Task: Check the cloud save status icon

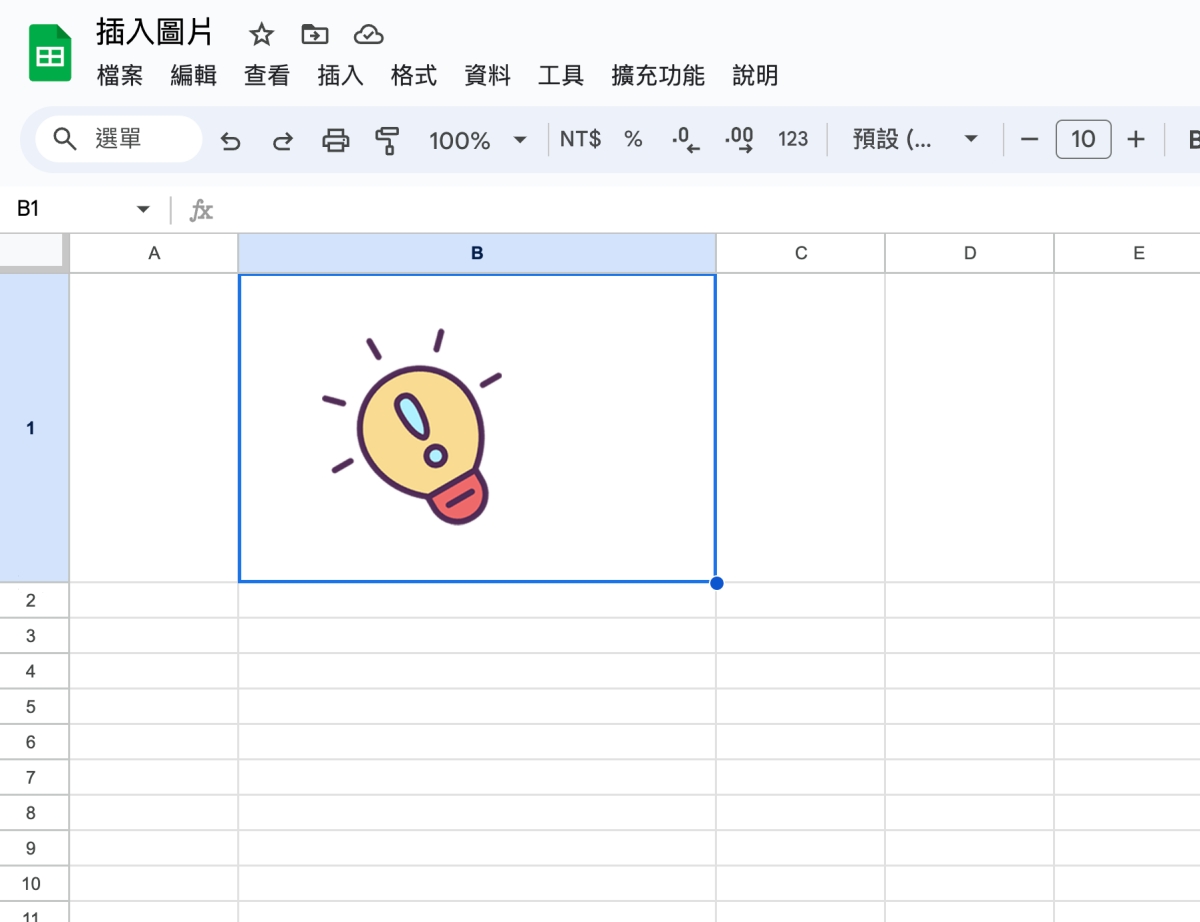Action: 369,35
